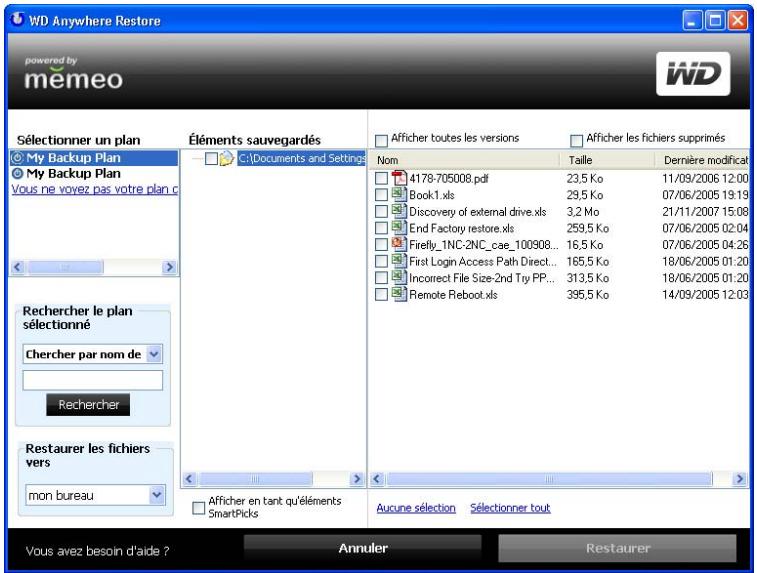
Task: Click the Annuler button
Action: [363, 548]
